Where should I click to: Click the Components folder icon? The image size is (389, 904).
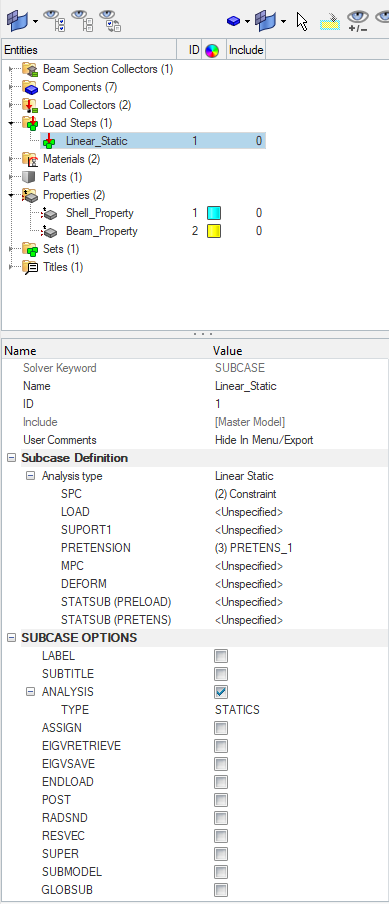pos(31,87)
